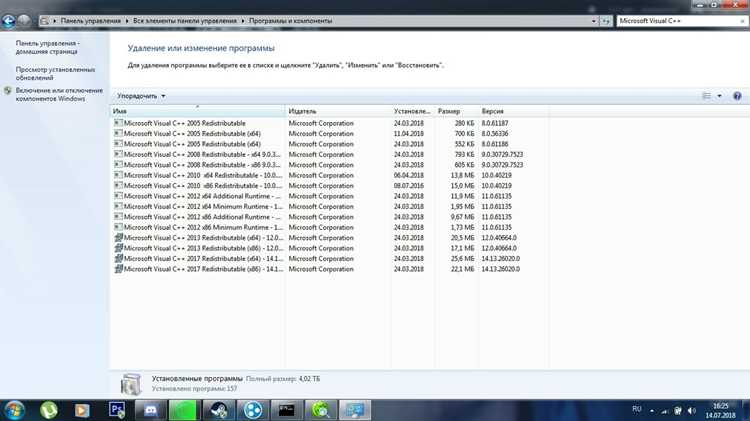Click the date 11.04.2018

tap(408, 133)
